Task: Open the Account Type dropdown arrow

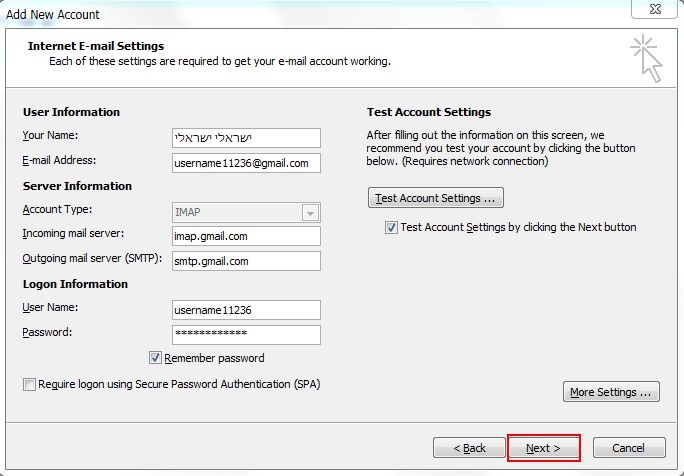Action: tap(310, 212)
